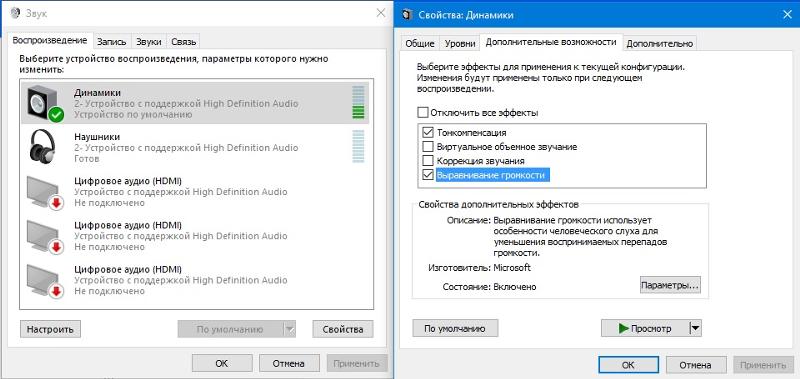Click the first Цифровое аудио (HDMI) monitor icon

tap(45, 192)
